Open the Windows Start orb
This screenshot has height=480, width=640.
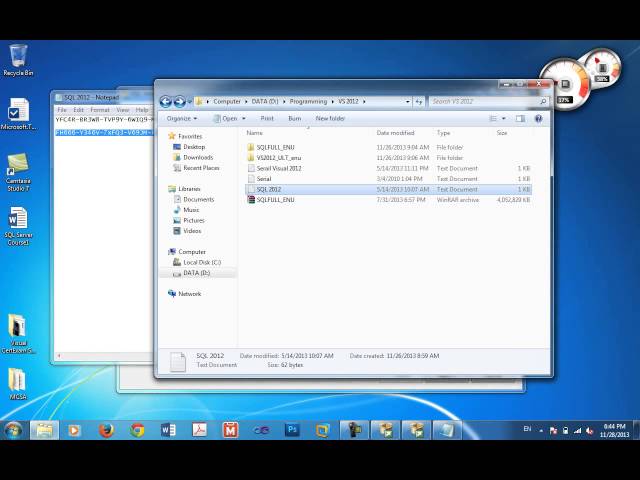(x=13, y=430)
